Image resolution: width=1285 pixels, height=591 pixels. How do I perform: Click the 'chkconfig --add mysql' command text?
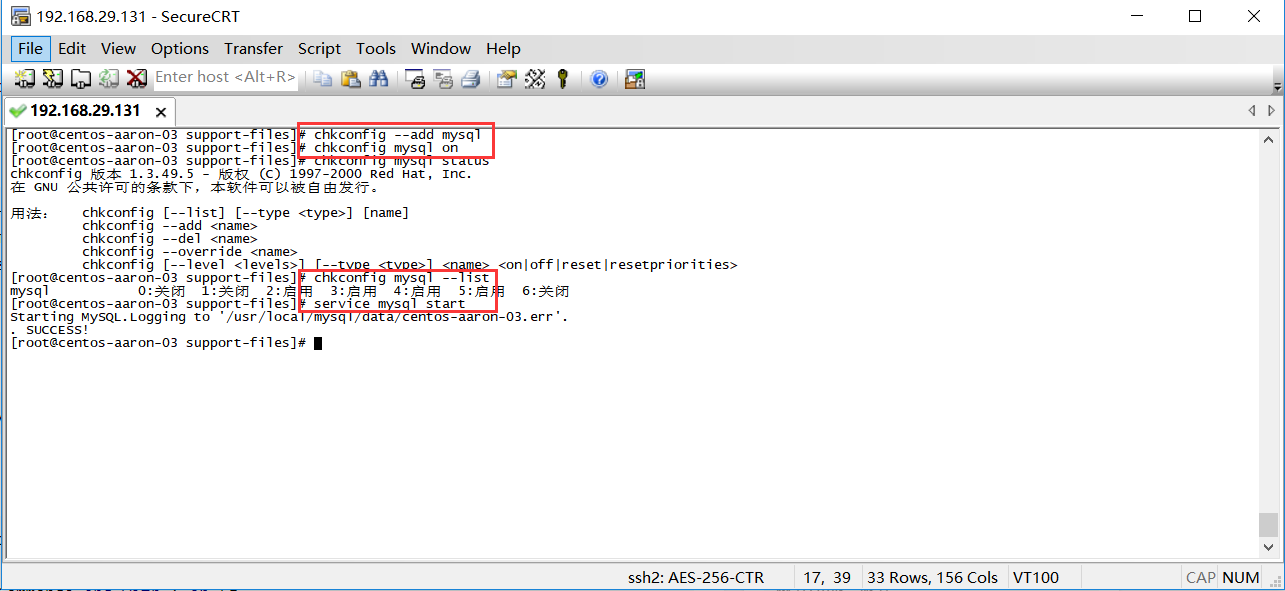tap(398, 135)
